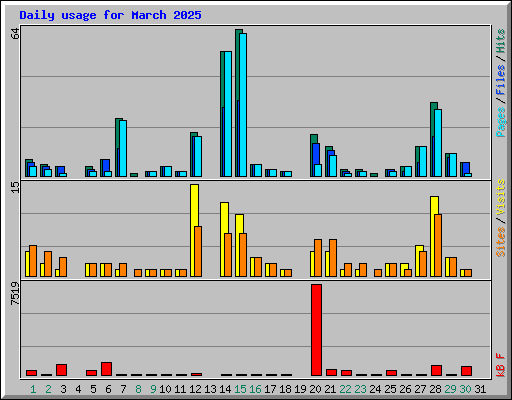This screenshot has height=400, width=512.
Task: Click the x-axis day label "17"
Action: [x=270, y=389]
